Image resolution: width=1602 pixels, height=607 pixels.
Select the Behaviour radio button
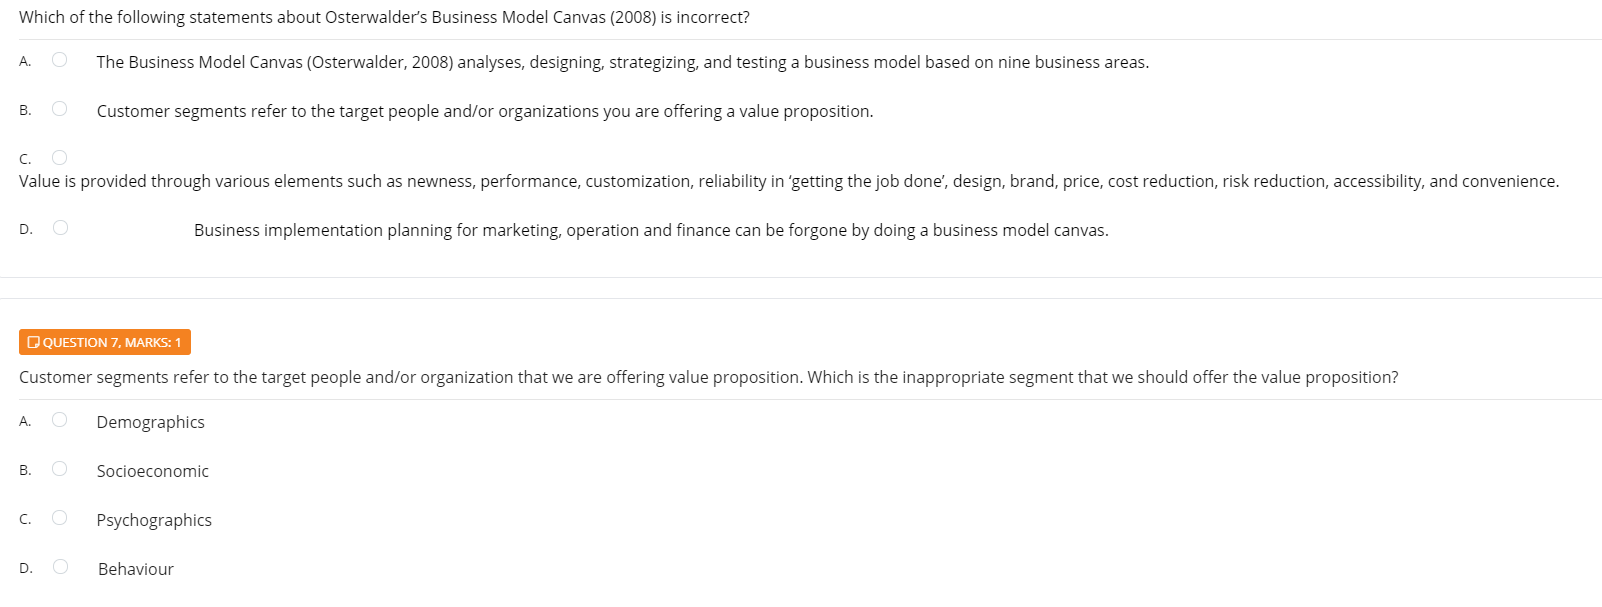pyautogui.click(x=60, y=566)
